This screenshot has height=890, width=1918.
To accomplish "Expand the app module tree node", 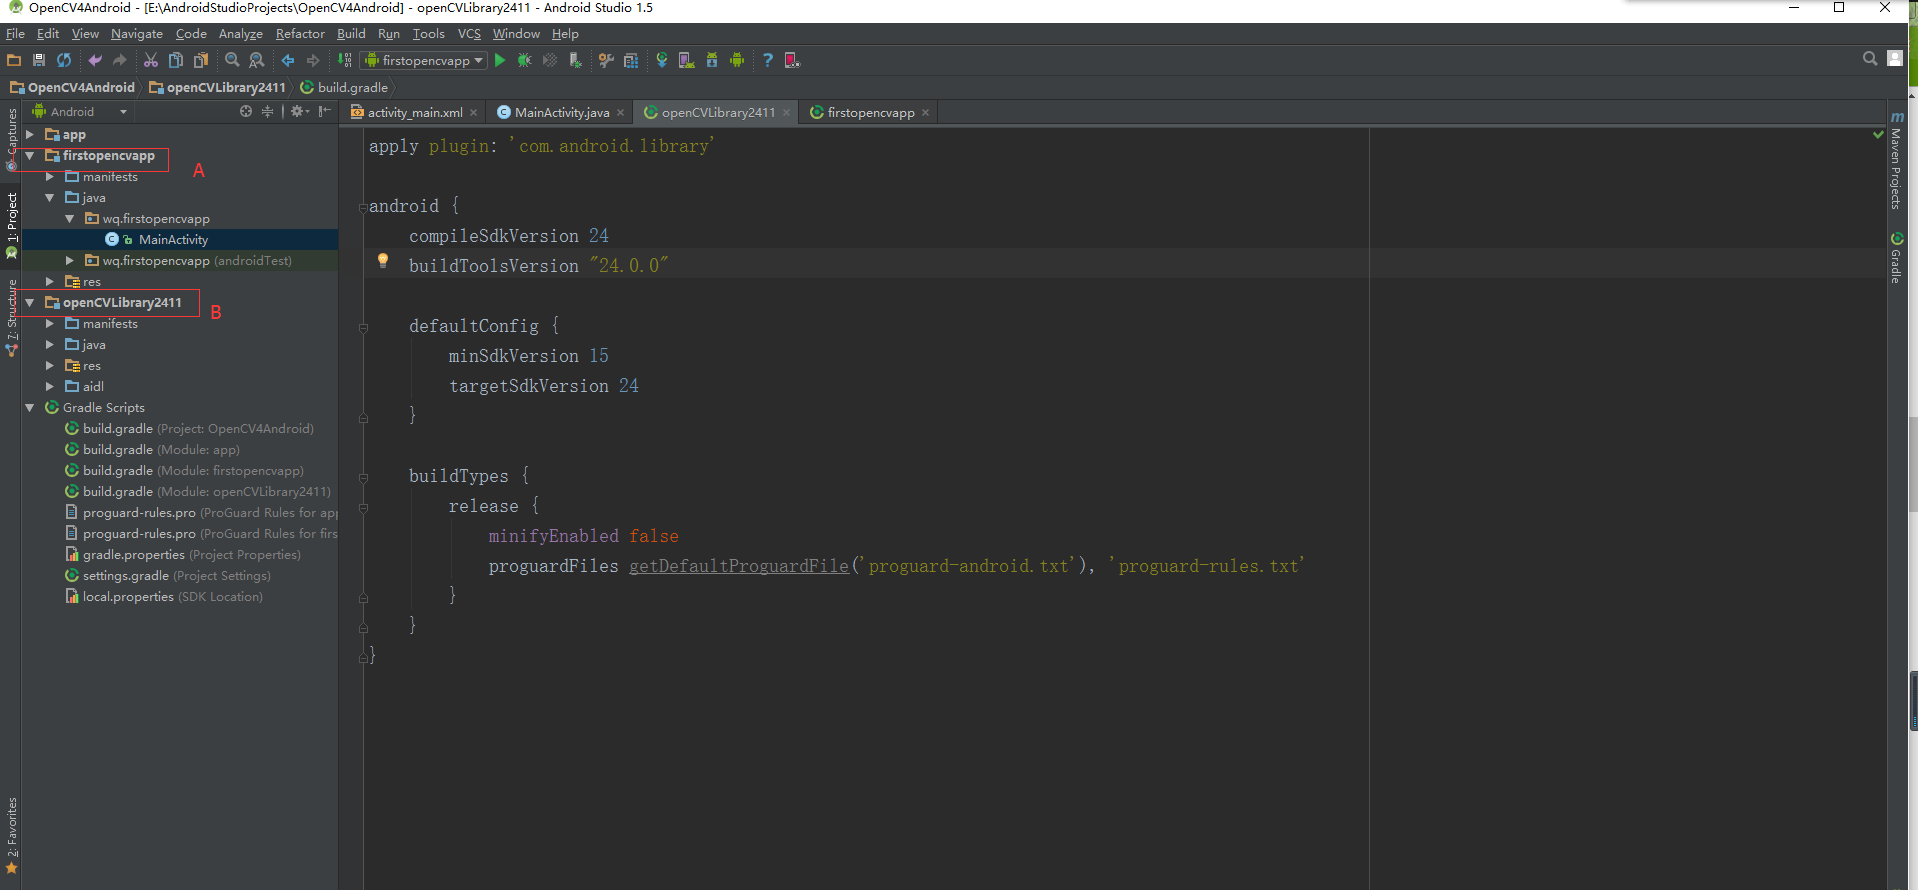I will pos(30,134).
